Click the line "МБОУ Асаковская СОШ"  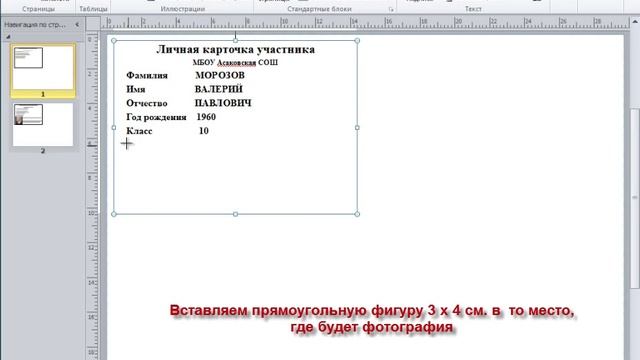point(235,62)
